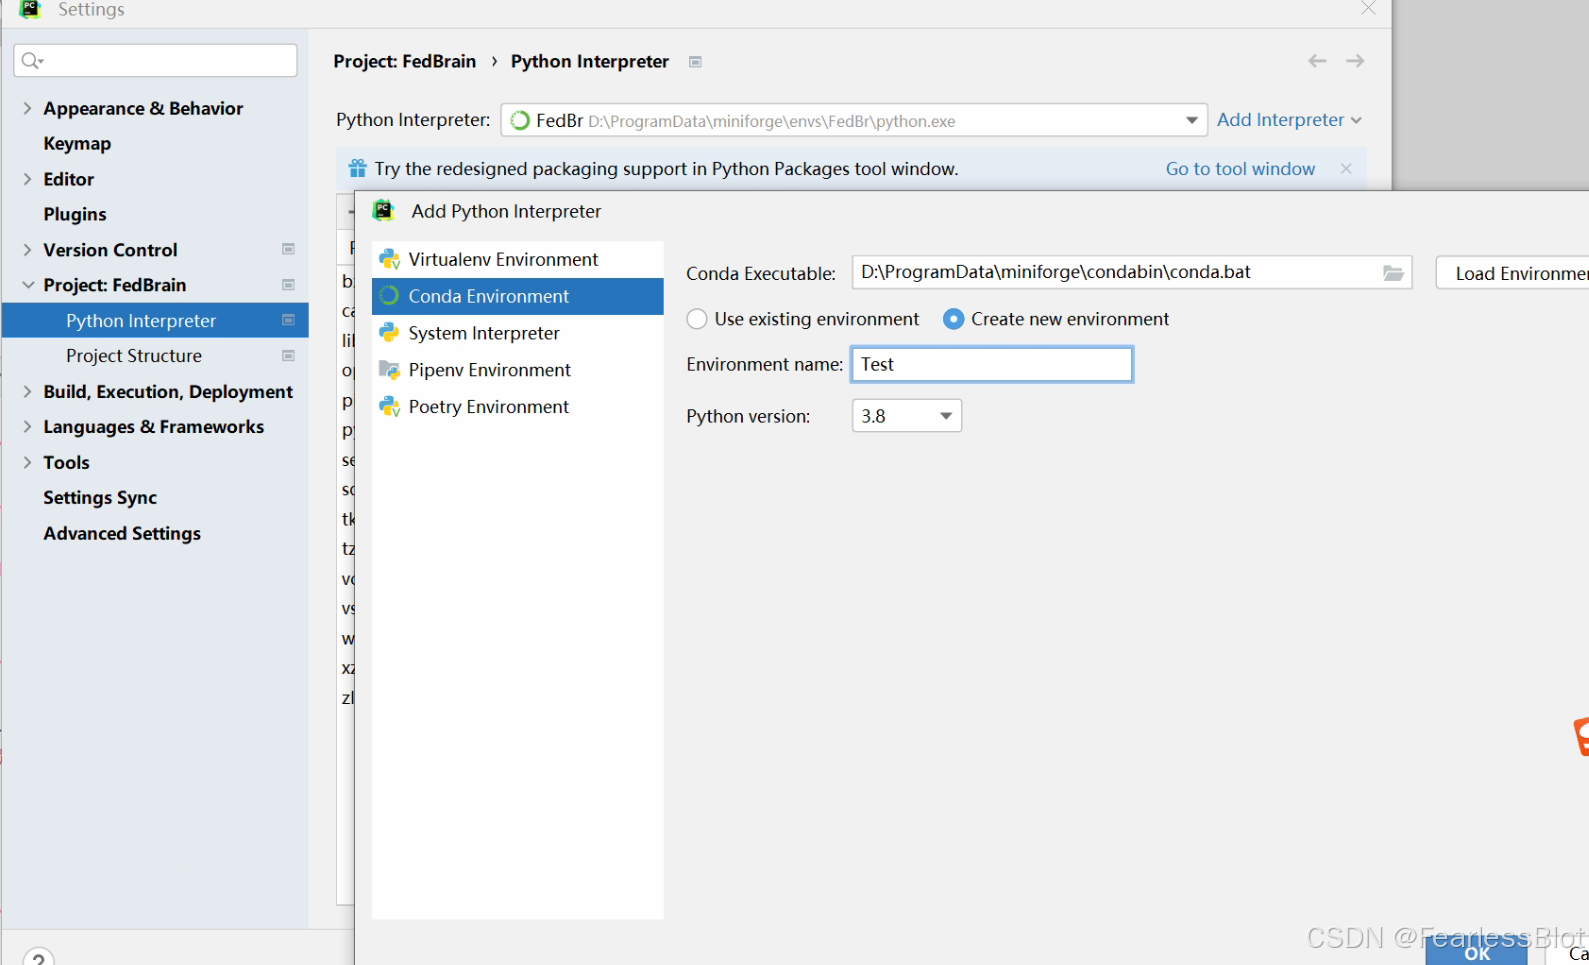The image size is (1589, 965).
Task: Click the gift icon in the packaging banner
Action: 357,168
